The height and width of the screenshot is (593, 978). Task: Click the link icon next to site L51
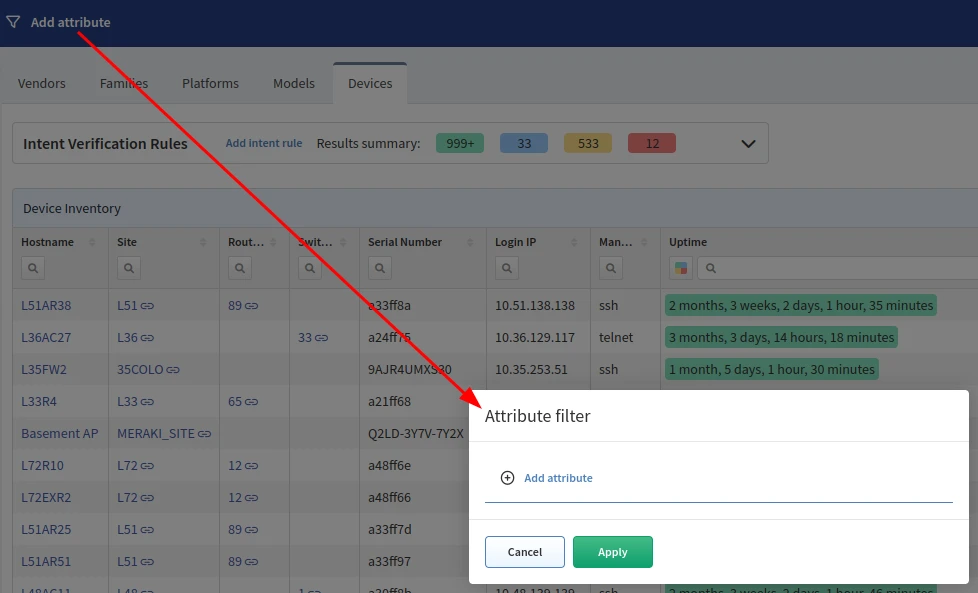click(147, 306)
